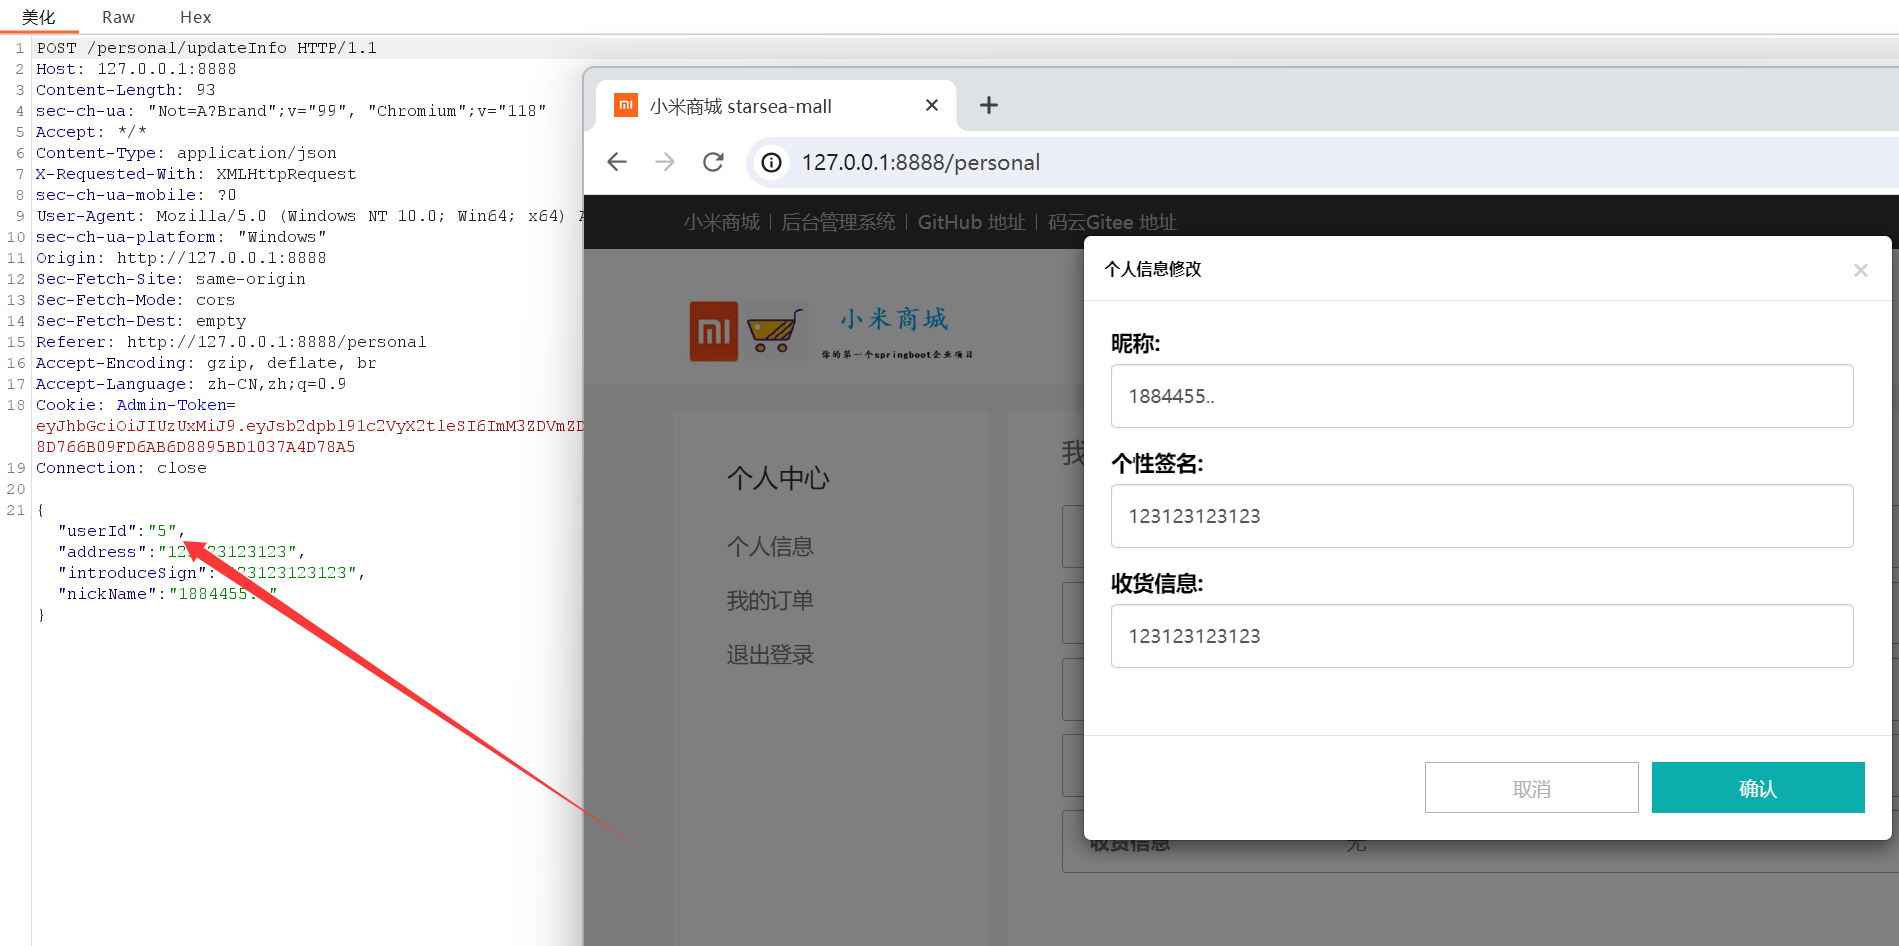The height and width of the screenshot is (946, 1899).
Task: Edit the 昵称 field containing 1884455..
Action: click(1481, 396)
